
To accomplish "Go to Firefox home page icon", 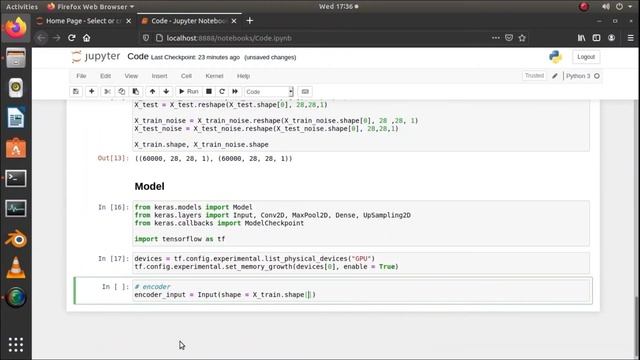I will [87, 38].
